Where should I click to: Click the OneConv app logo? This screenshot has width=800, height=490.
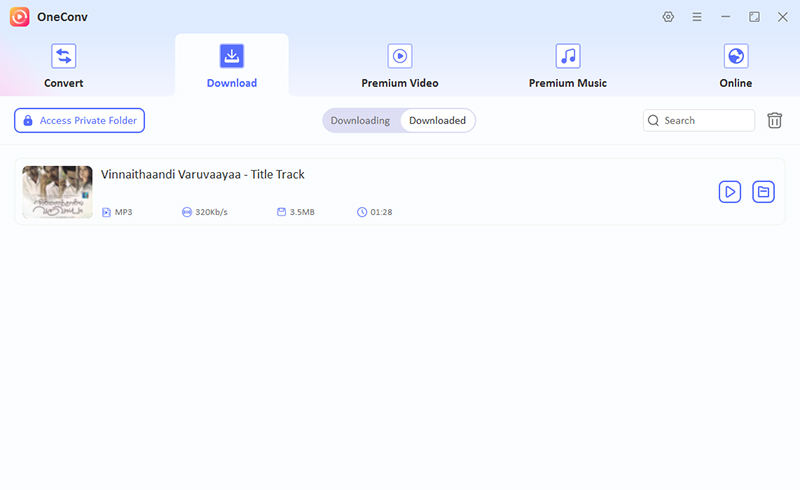pyautogui.click(x=19, y=17)
